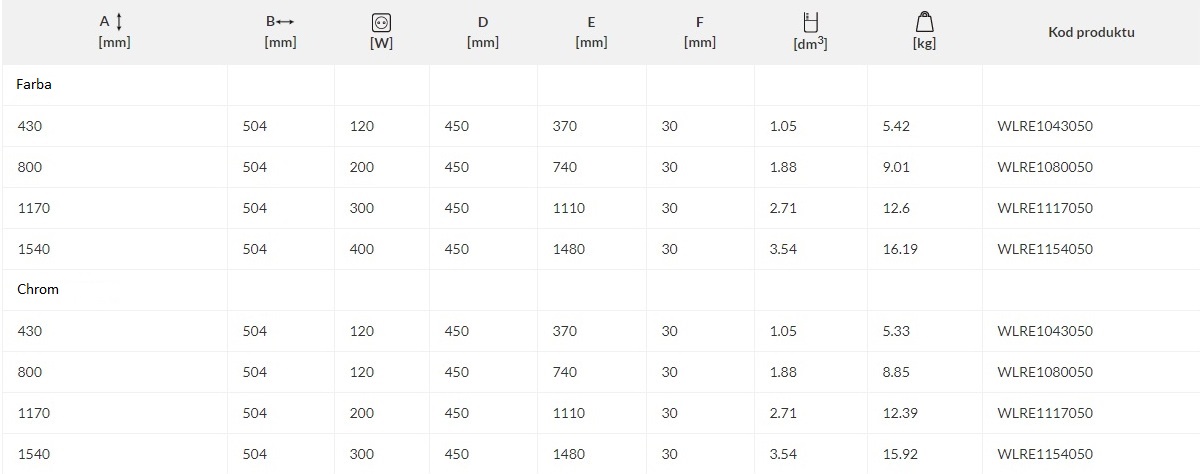Open product code in the 5.33 kg row

click(x=1045, y=331)
